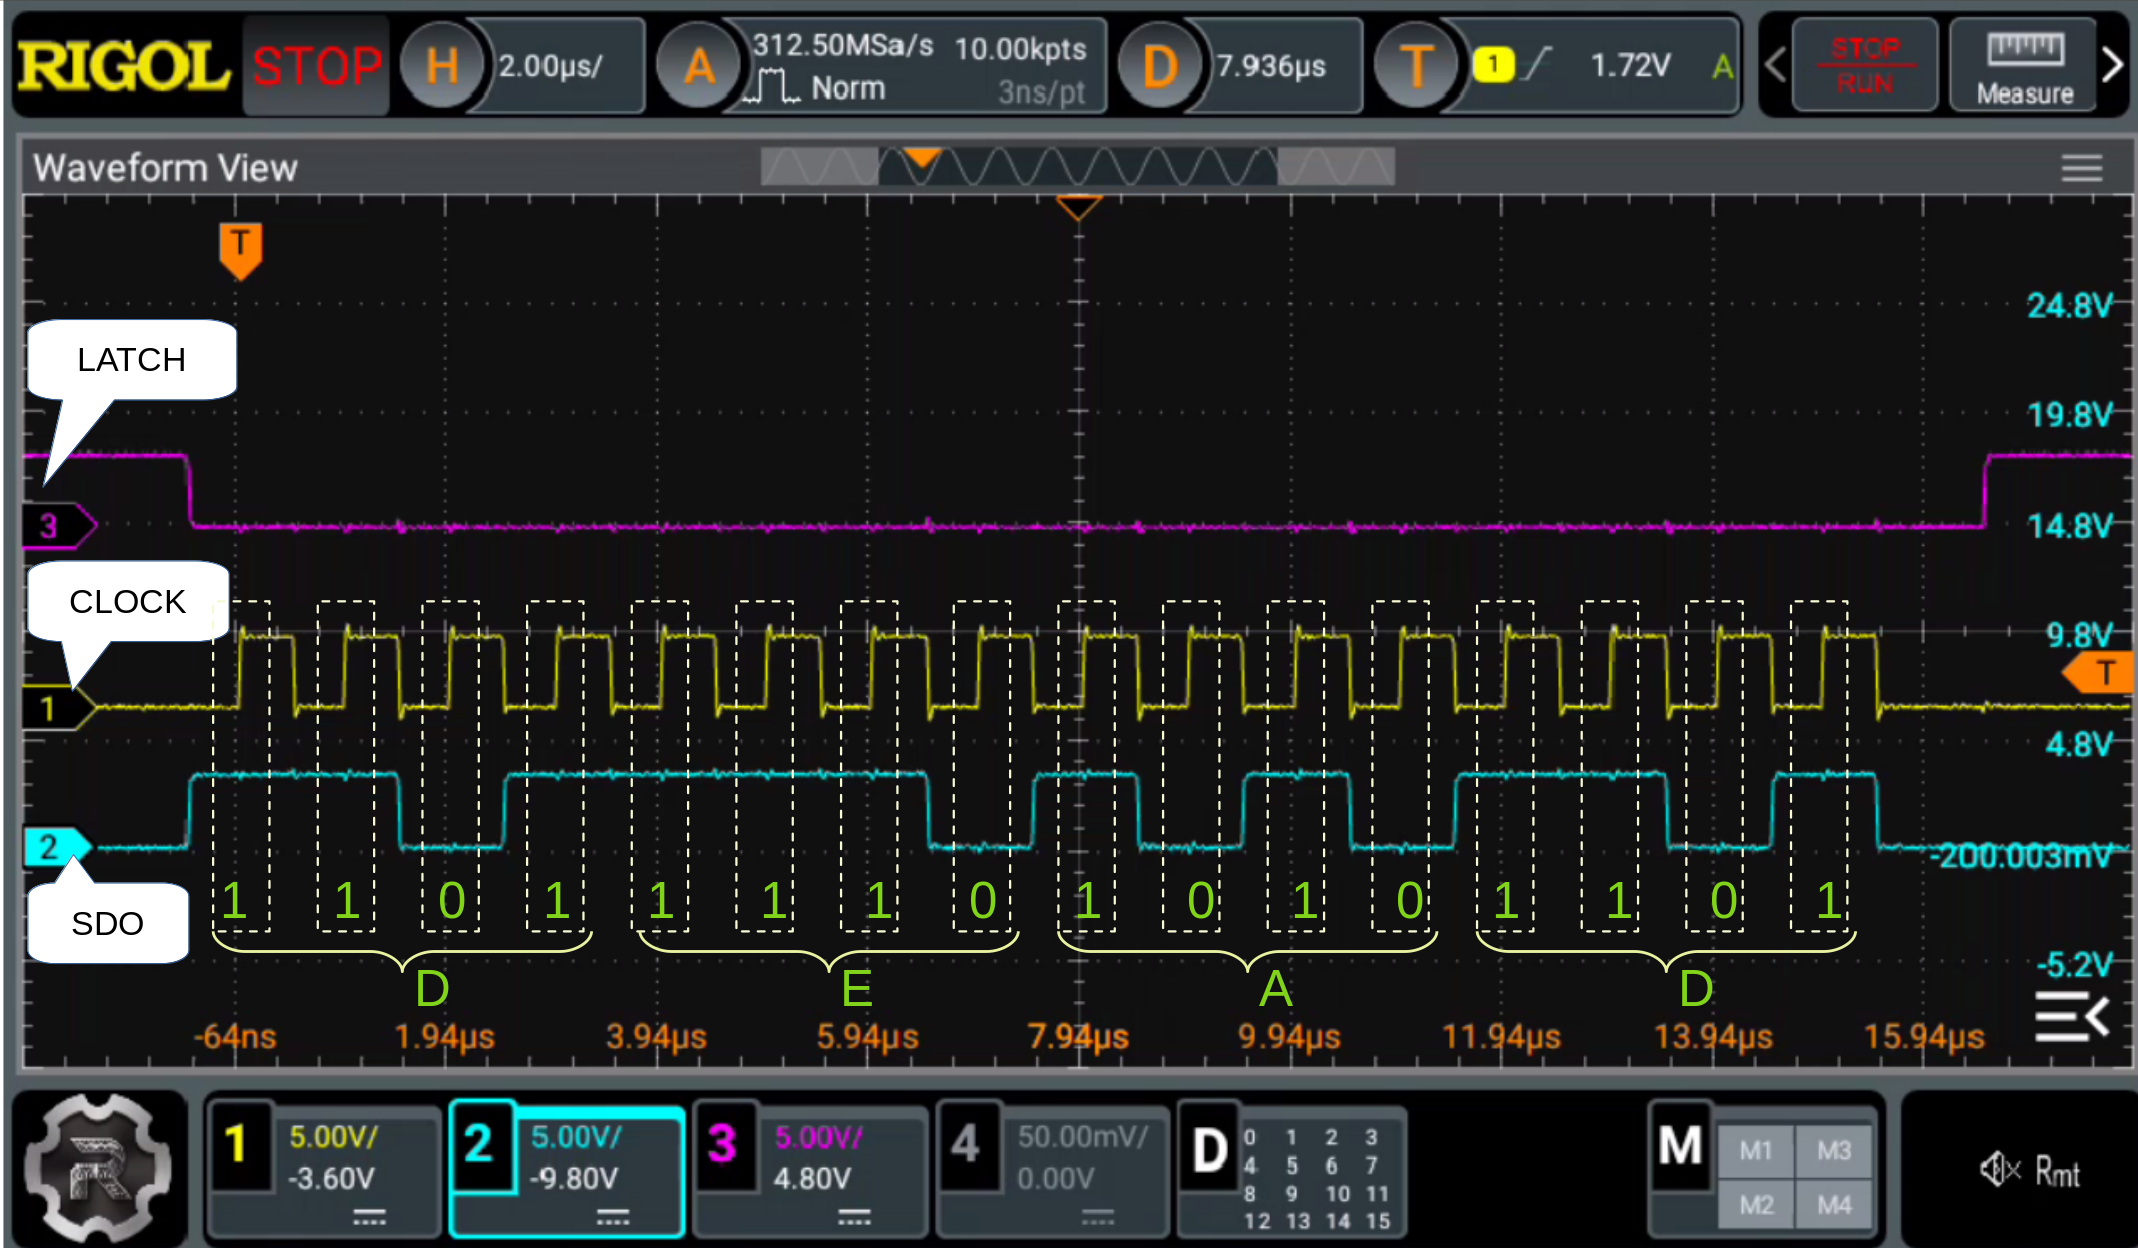Click channel 3 5.00V/ scale value

(x=818, y=1137)
